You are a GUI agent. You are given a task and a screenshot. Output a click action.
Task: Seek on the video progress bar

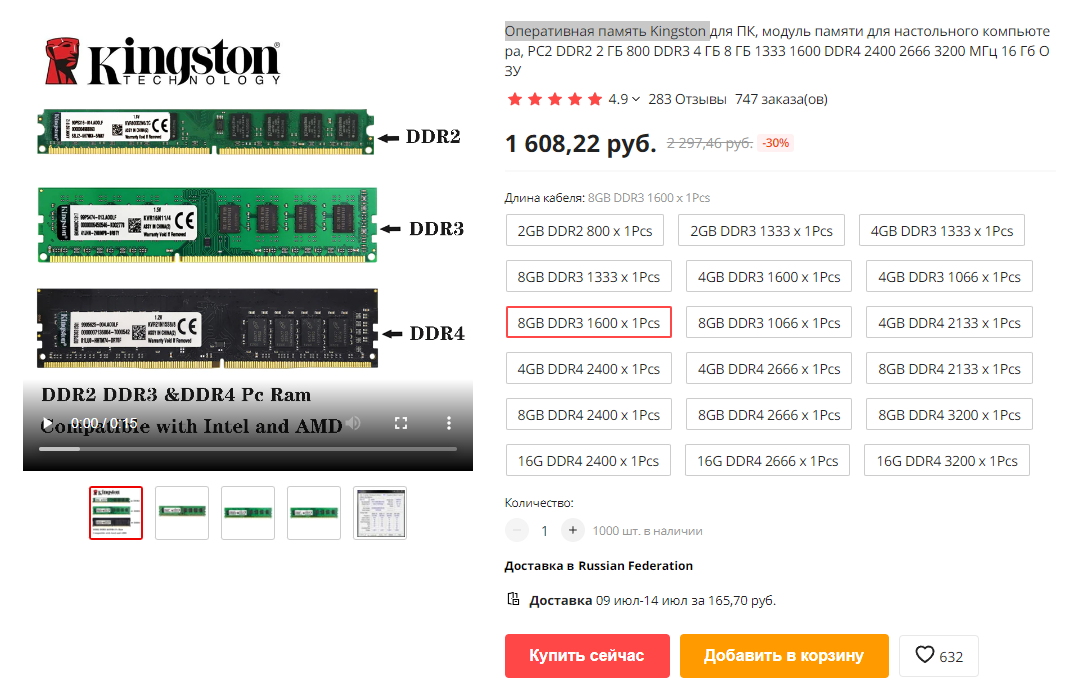tap(248, 449)
